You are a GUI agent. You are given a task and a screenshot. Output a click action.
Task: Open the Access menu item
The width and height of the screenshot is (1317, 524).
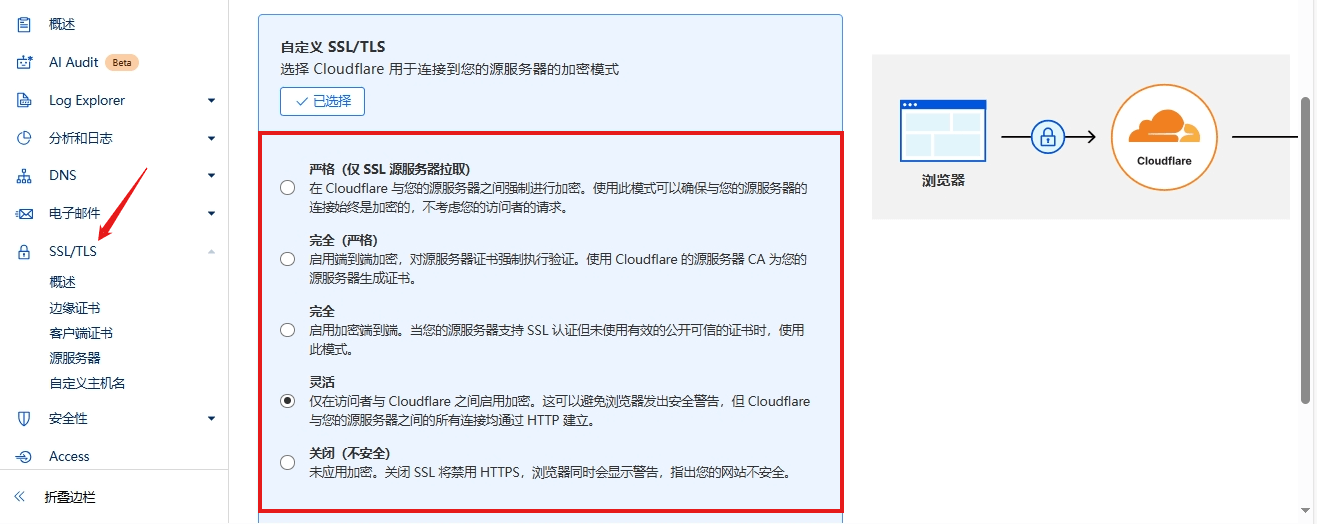coord(69,457)
